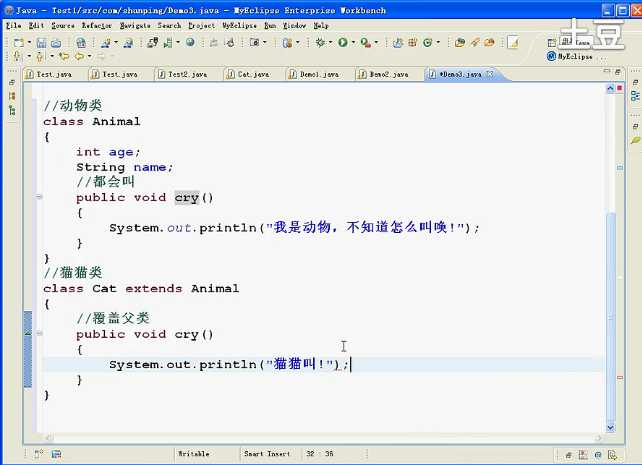Click the 32 : 36 cursor position
The height and width of the screenshot is (465, 642).
320,454
